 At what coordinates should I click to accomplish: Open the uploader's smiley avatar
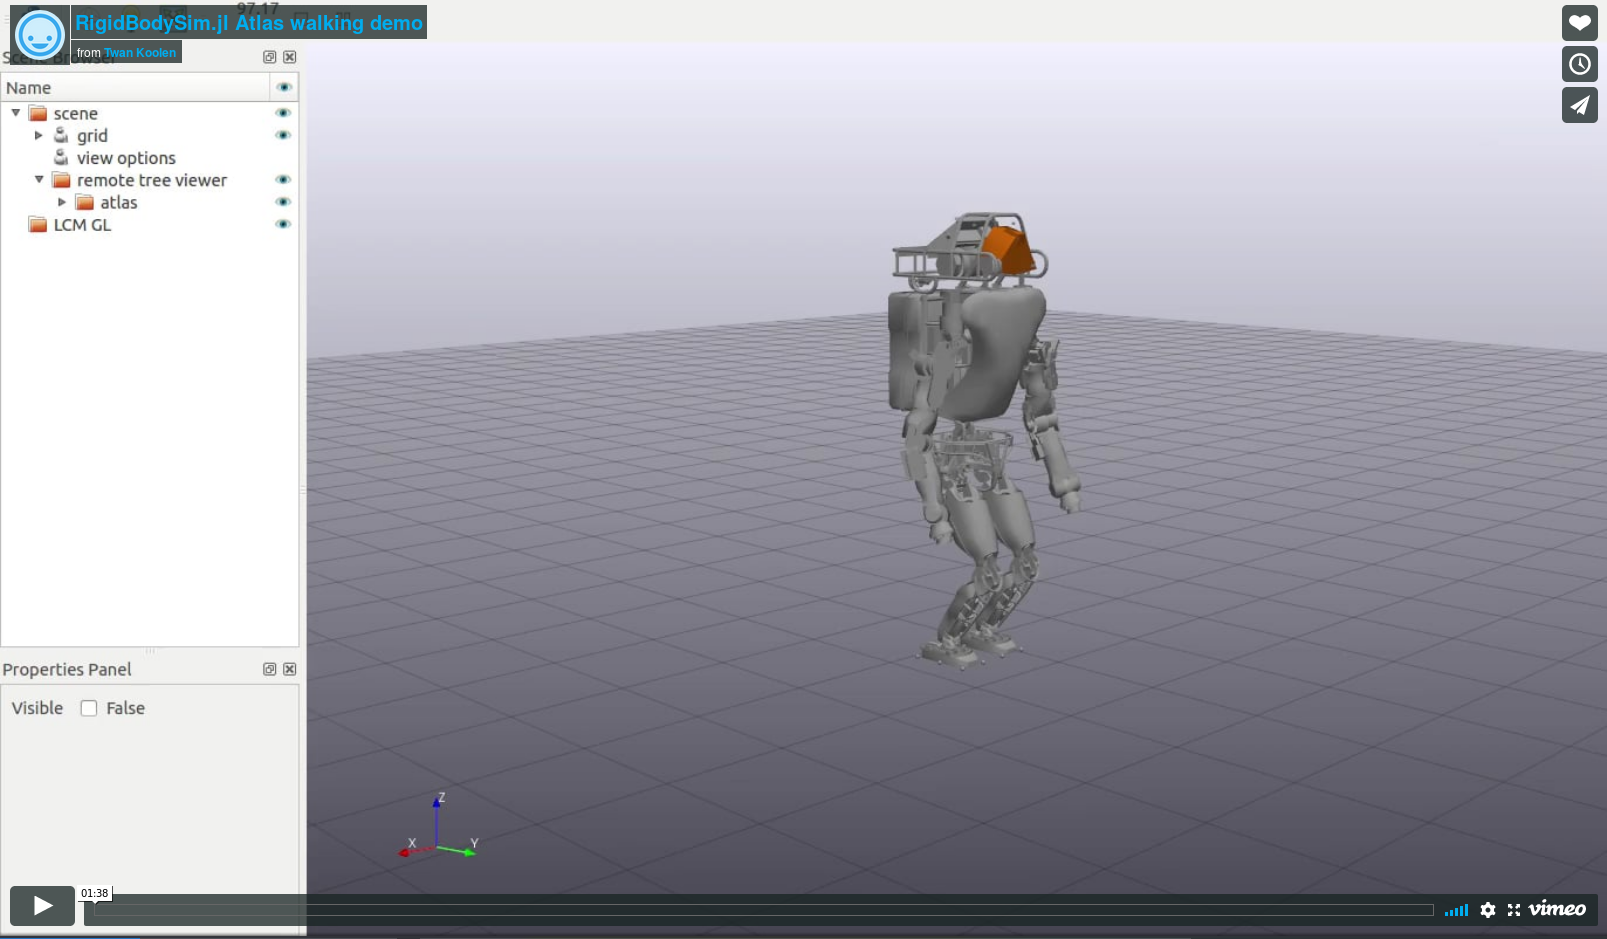click(40, 35)
